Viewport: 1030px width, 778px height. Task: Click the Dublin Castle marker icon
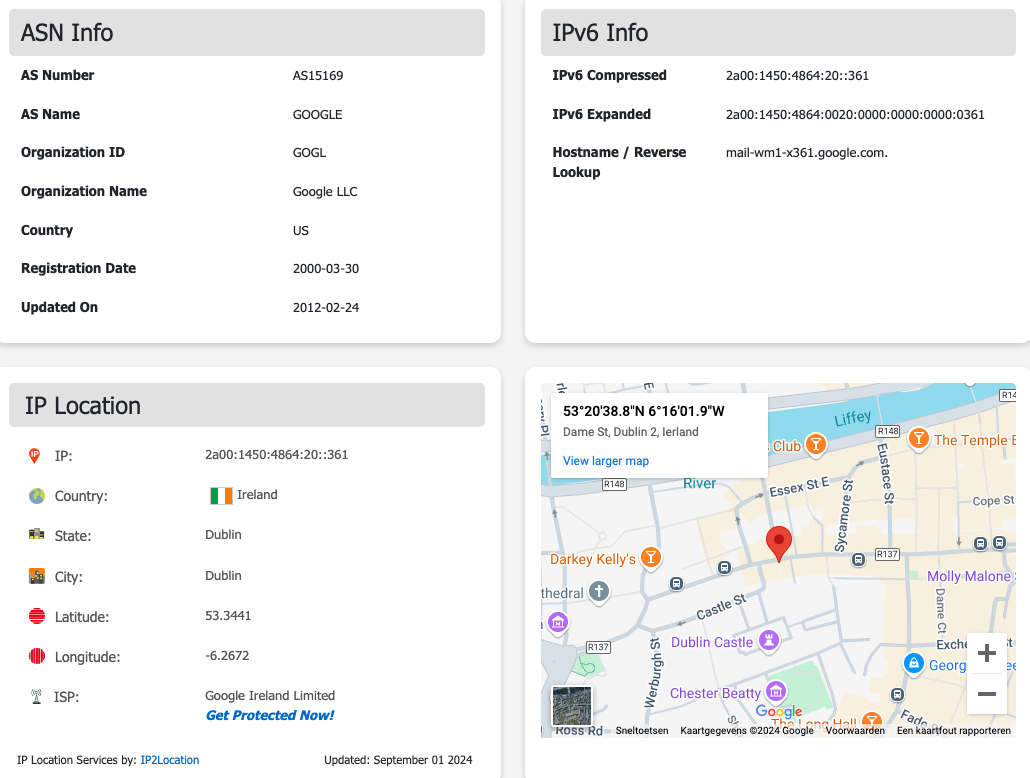pyautogui.click(x=768, y=641)
